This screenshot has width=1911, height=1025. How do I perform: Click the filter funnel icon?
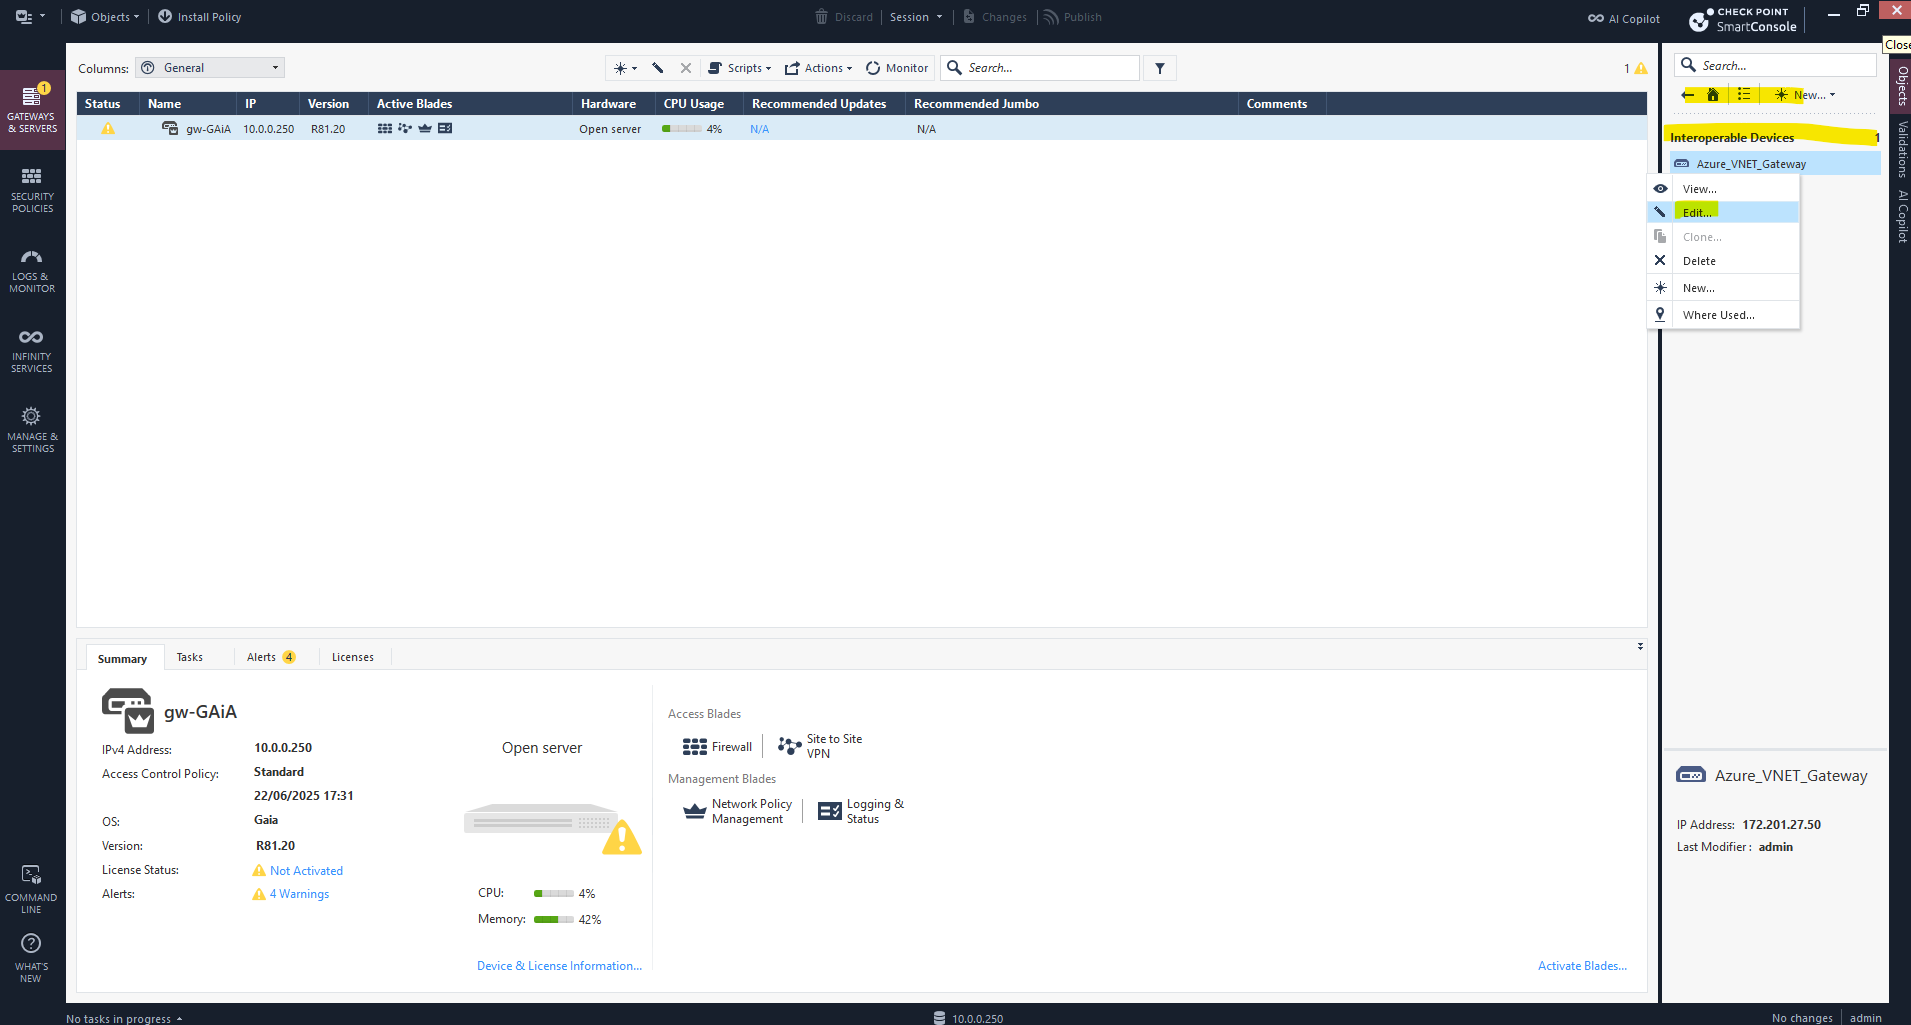click(x=1160, y=68)
